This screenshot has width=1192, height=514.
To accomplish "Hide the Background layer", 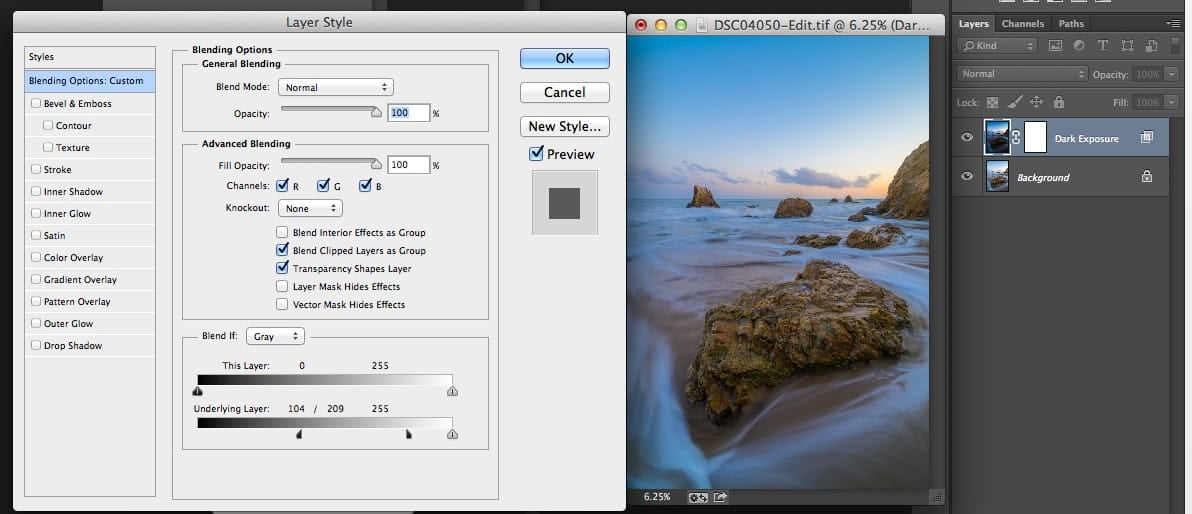I will click(x=967, y=176).
